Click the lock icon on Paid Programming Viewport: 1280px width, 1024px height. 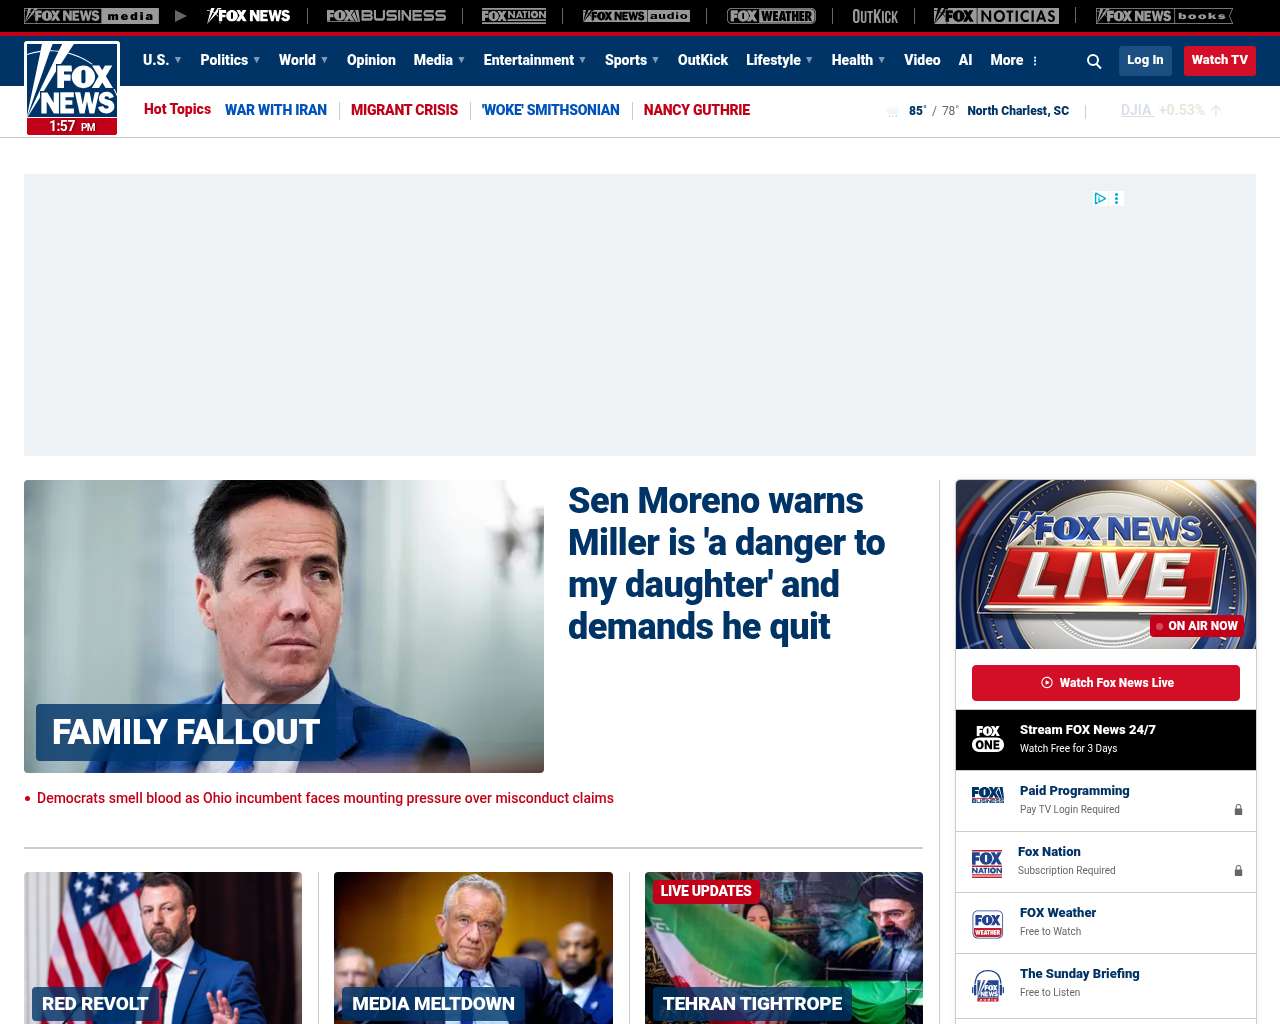point(1238,810)
